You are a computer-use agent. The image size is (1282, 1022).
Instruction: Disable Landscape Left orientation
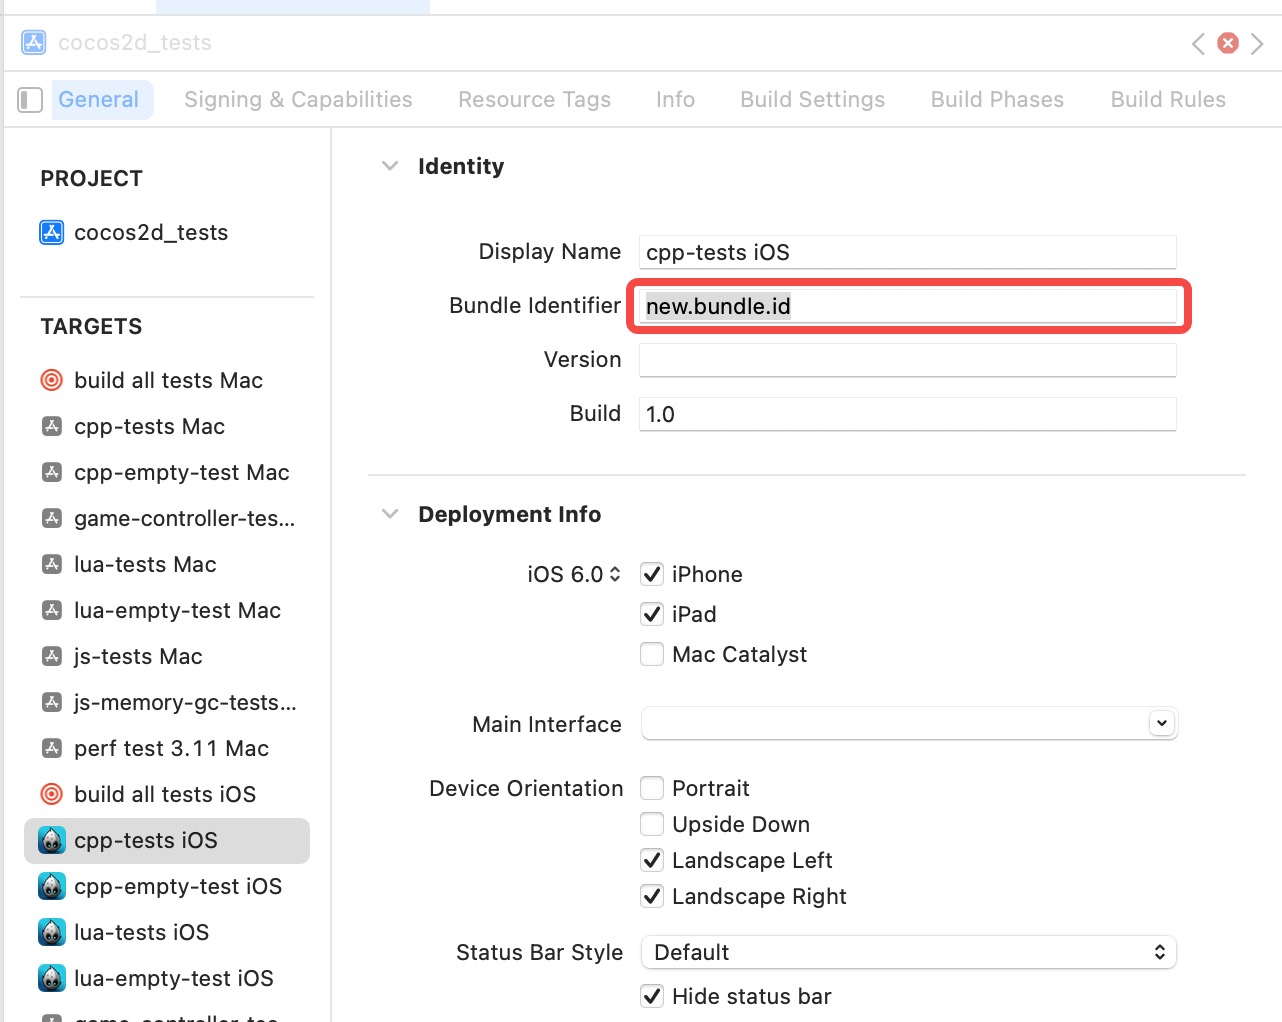point(652,860)
